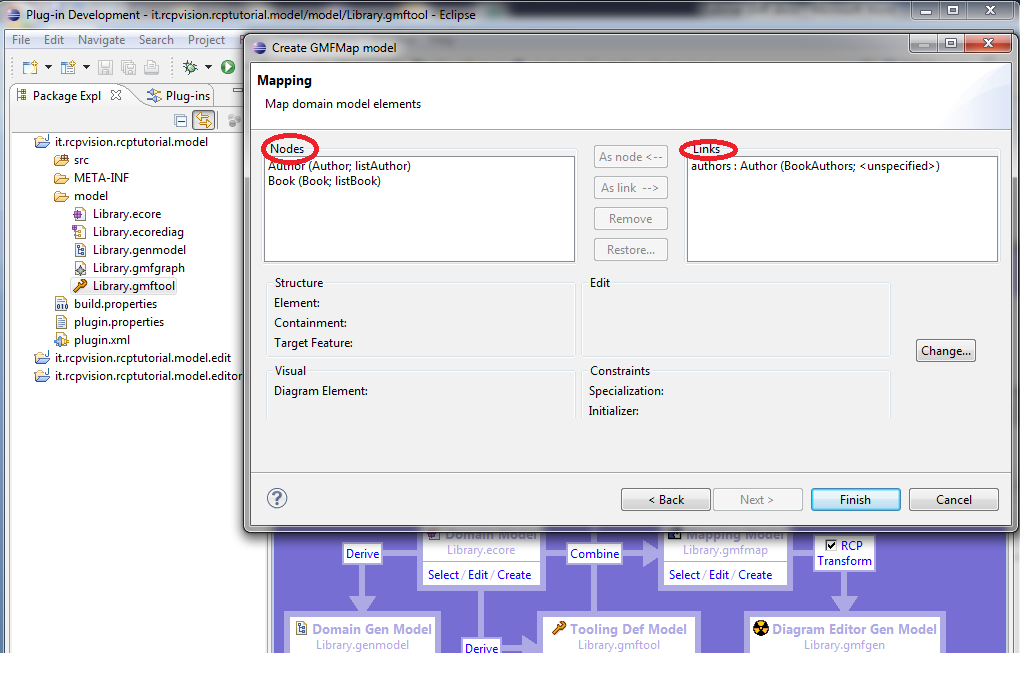Open the Navigate menu
The height and width of the screenshot is (681, 1020).
pyautogui.click(x=101, y=40)
